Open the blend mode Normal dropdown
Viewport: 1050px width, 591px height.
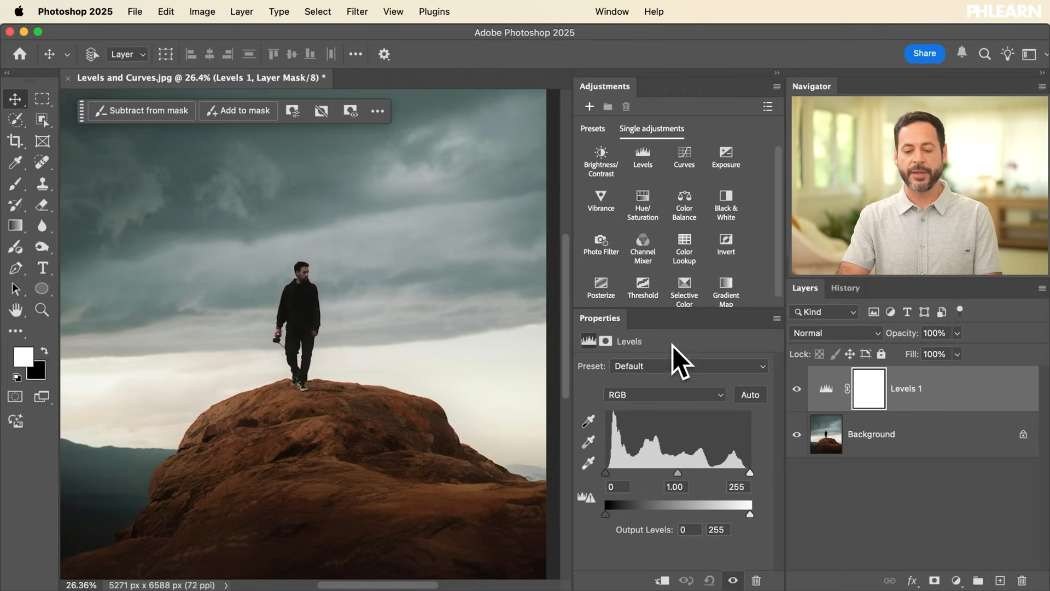(x=836, y=333)
